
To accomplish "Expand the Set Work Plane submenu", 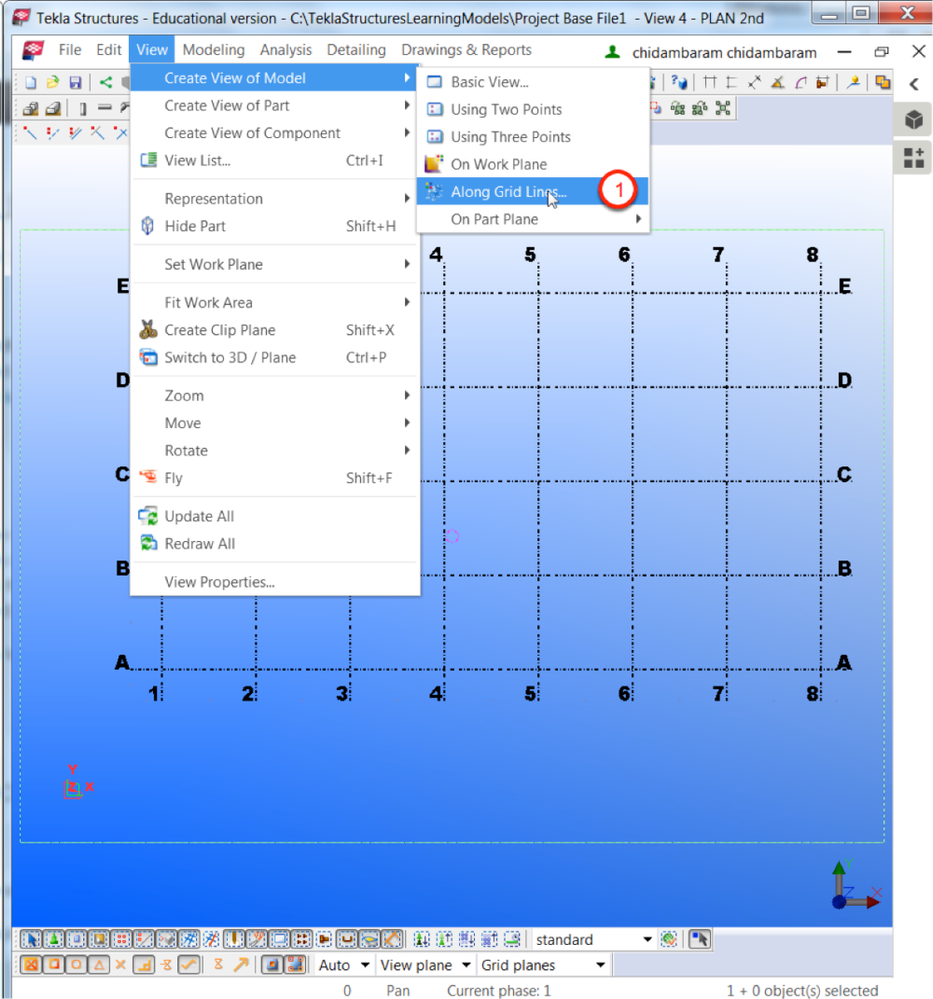I will (275, 264).
